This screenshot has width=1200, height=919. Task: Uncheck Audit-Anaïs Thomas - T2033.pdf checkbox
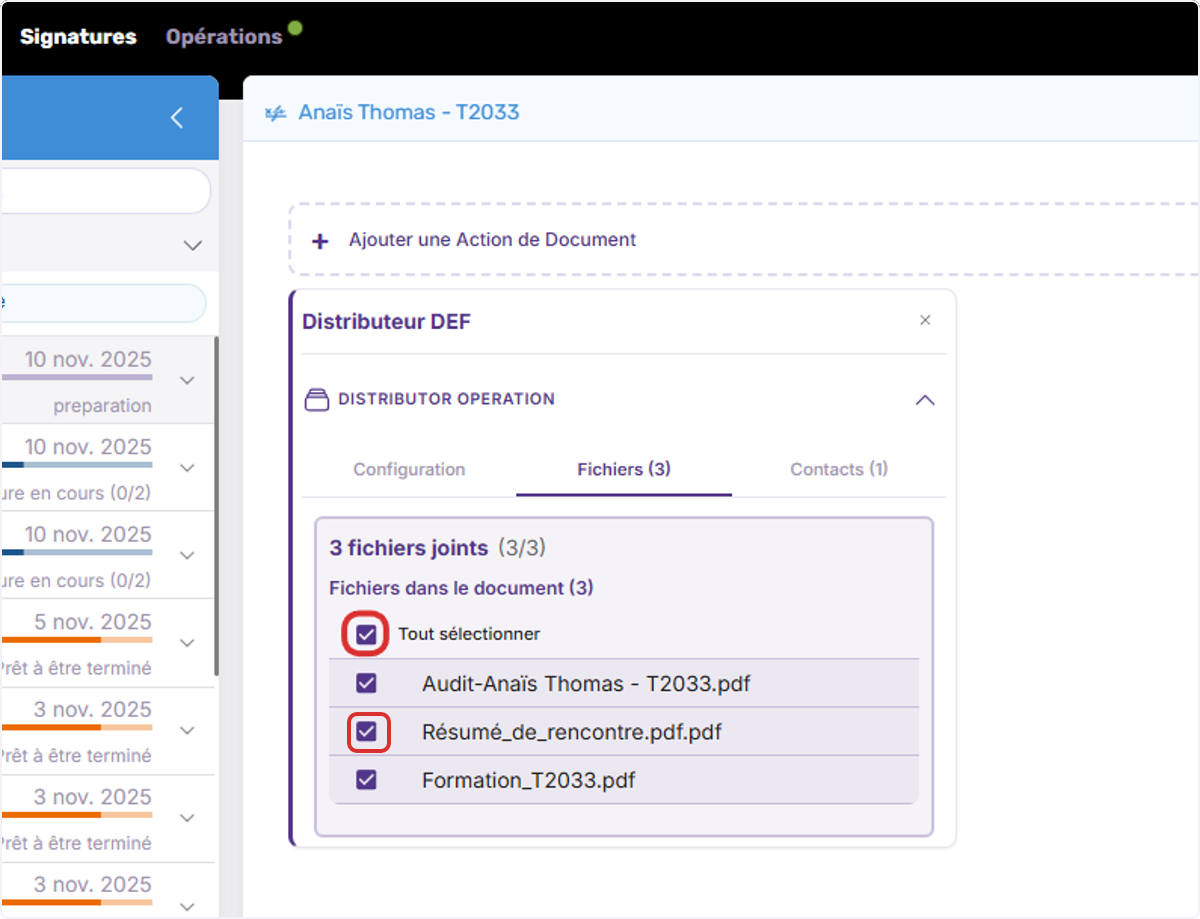pyautogui.click(x=366, y=684)
